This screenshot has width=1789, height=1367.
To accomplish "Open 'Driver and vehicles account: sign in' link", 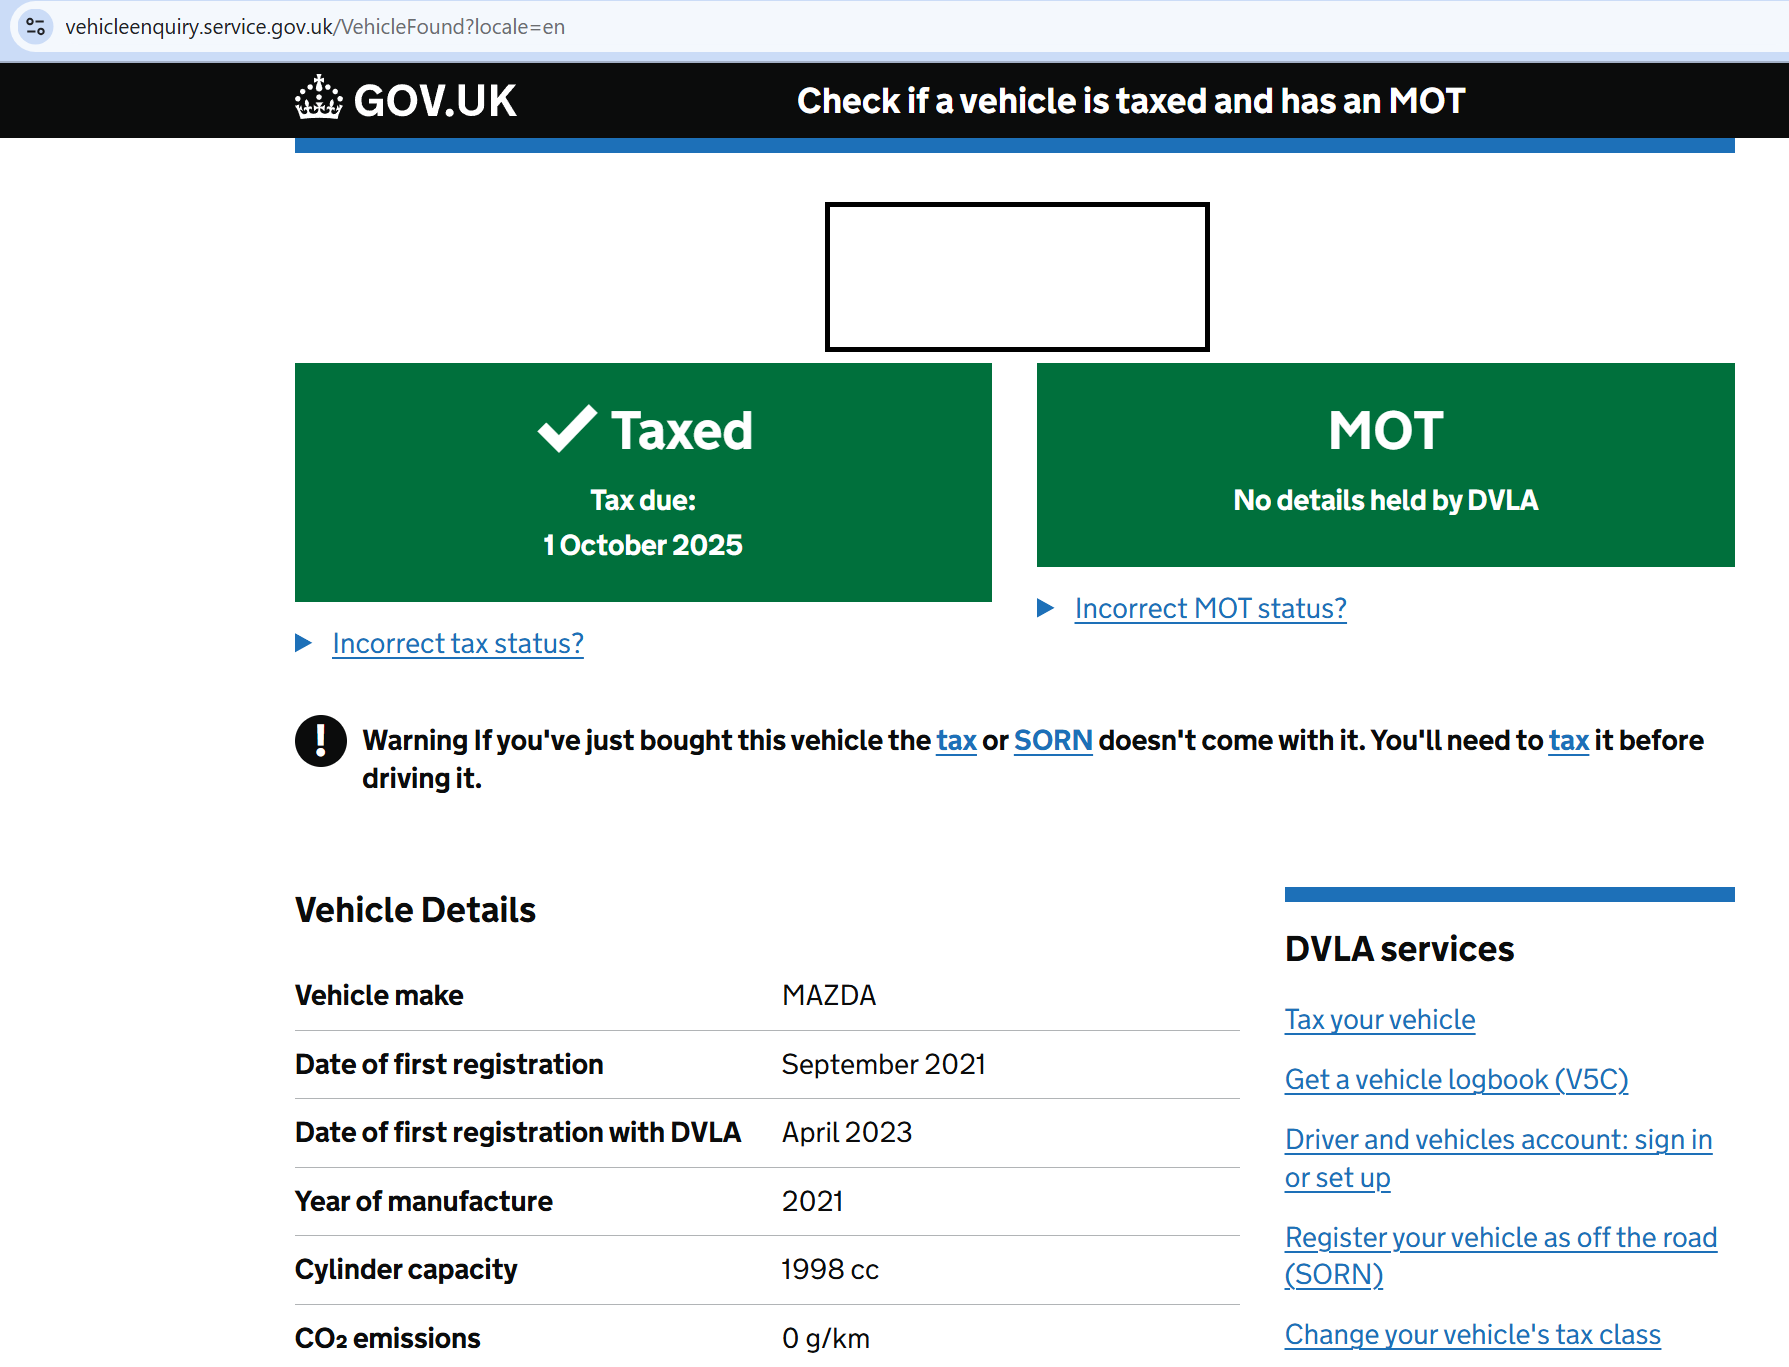I will [x=1498, y=1140].
